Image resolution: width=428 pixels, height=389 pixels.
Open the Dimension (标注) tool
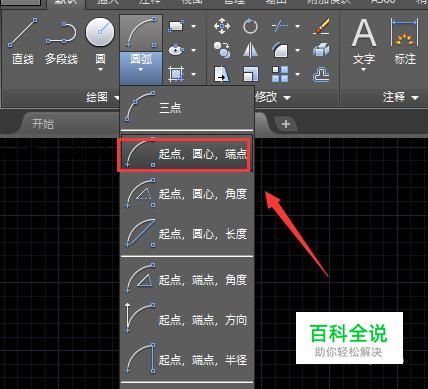click(x=405, y=41)
